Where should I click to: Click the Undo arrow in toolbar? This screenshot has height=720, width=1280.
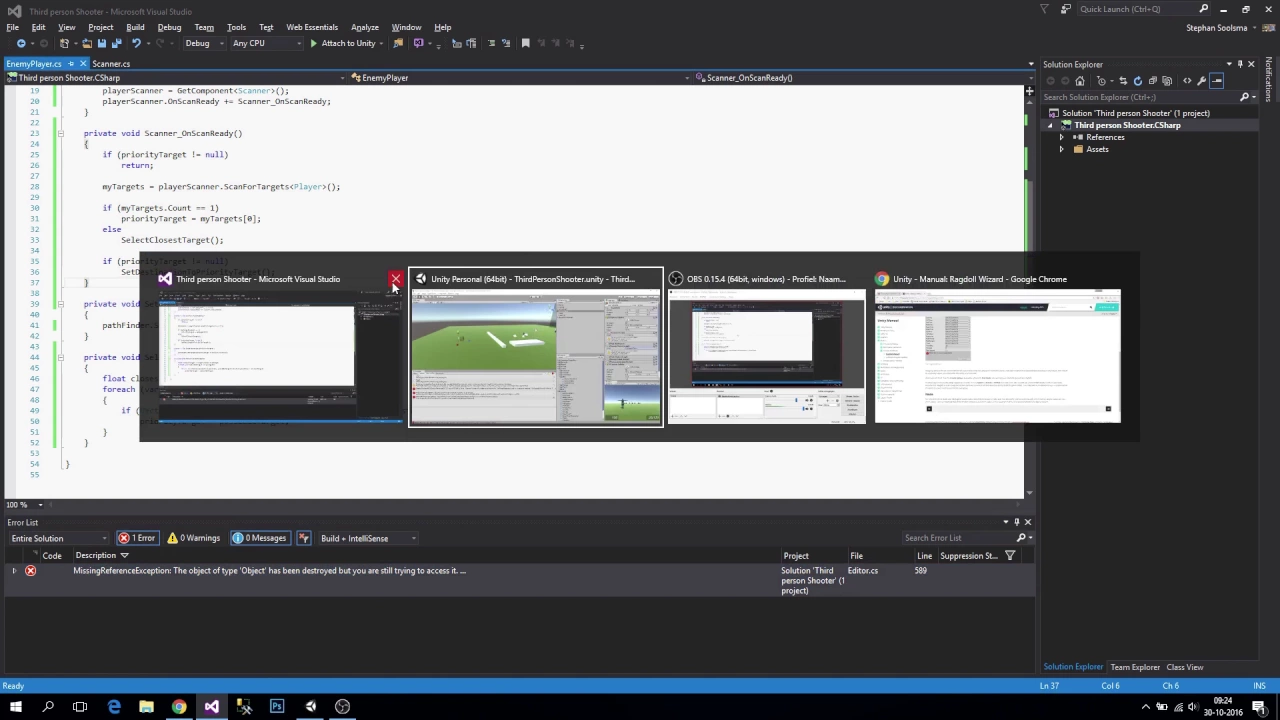click(x=136, y=43)
